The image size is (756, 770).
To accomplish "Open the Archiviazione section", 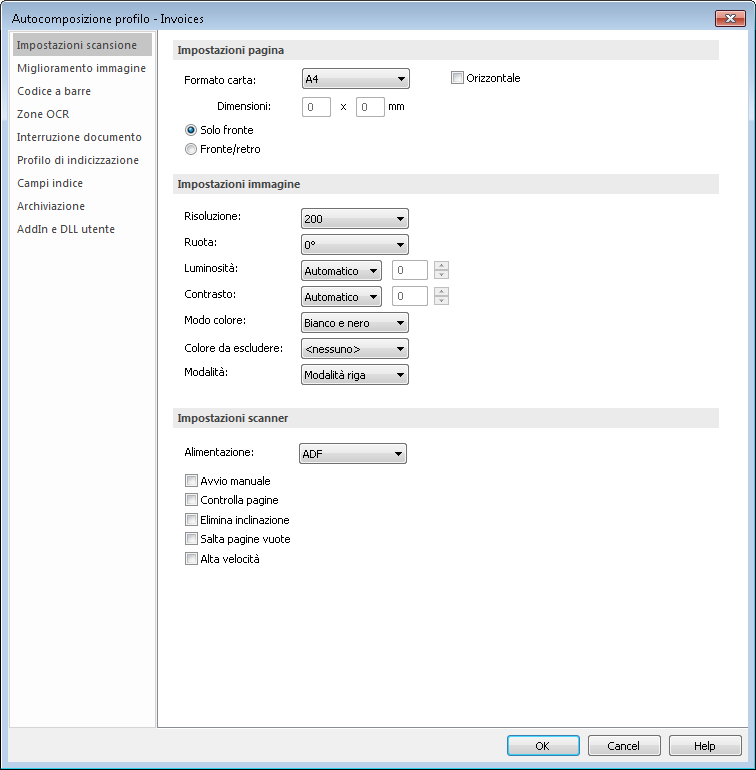I will point(51,206).
